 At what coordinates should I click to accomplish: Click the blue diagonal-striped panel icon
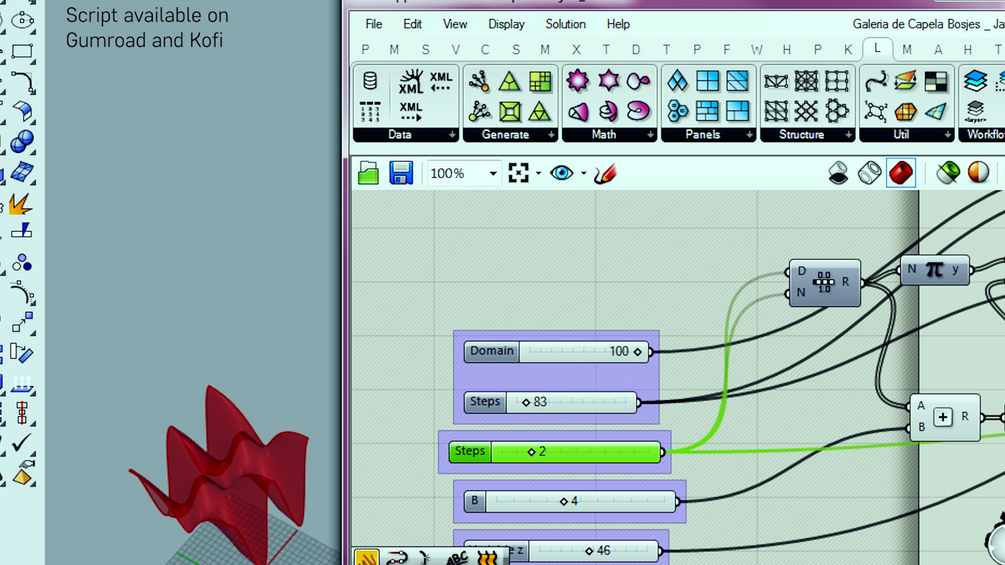pos(737,81)
